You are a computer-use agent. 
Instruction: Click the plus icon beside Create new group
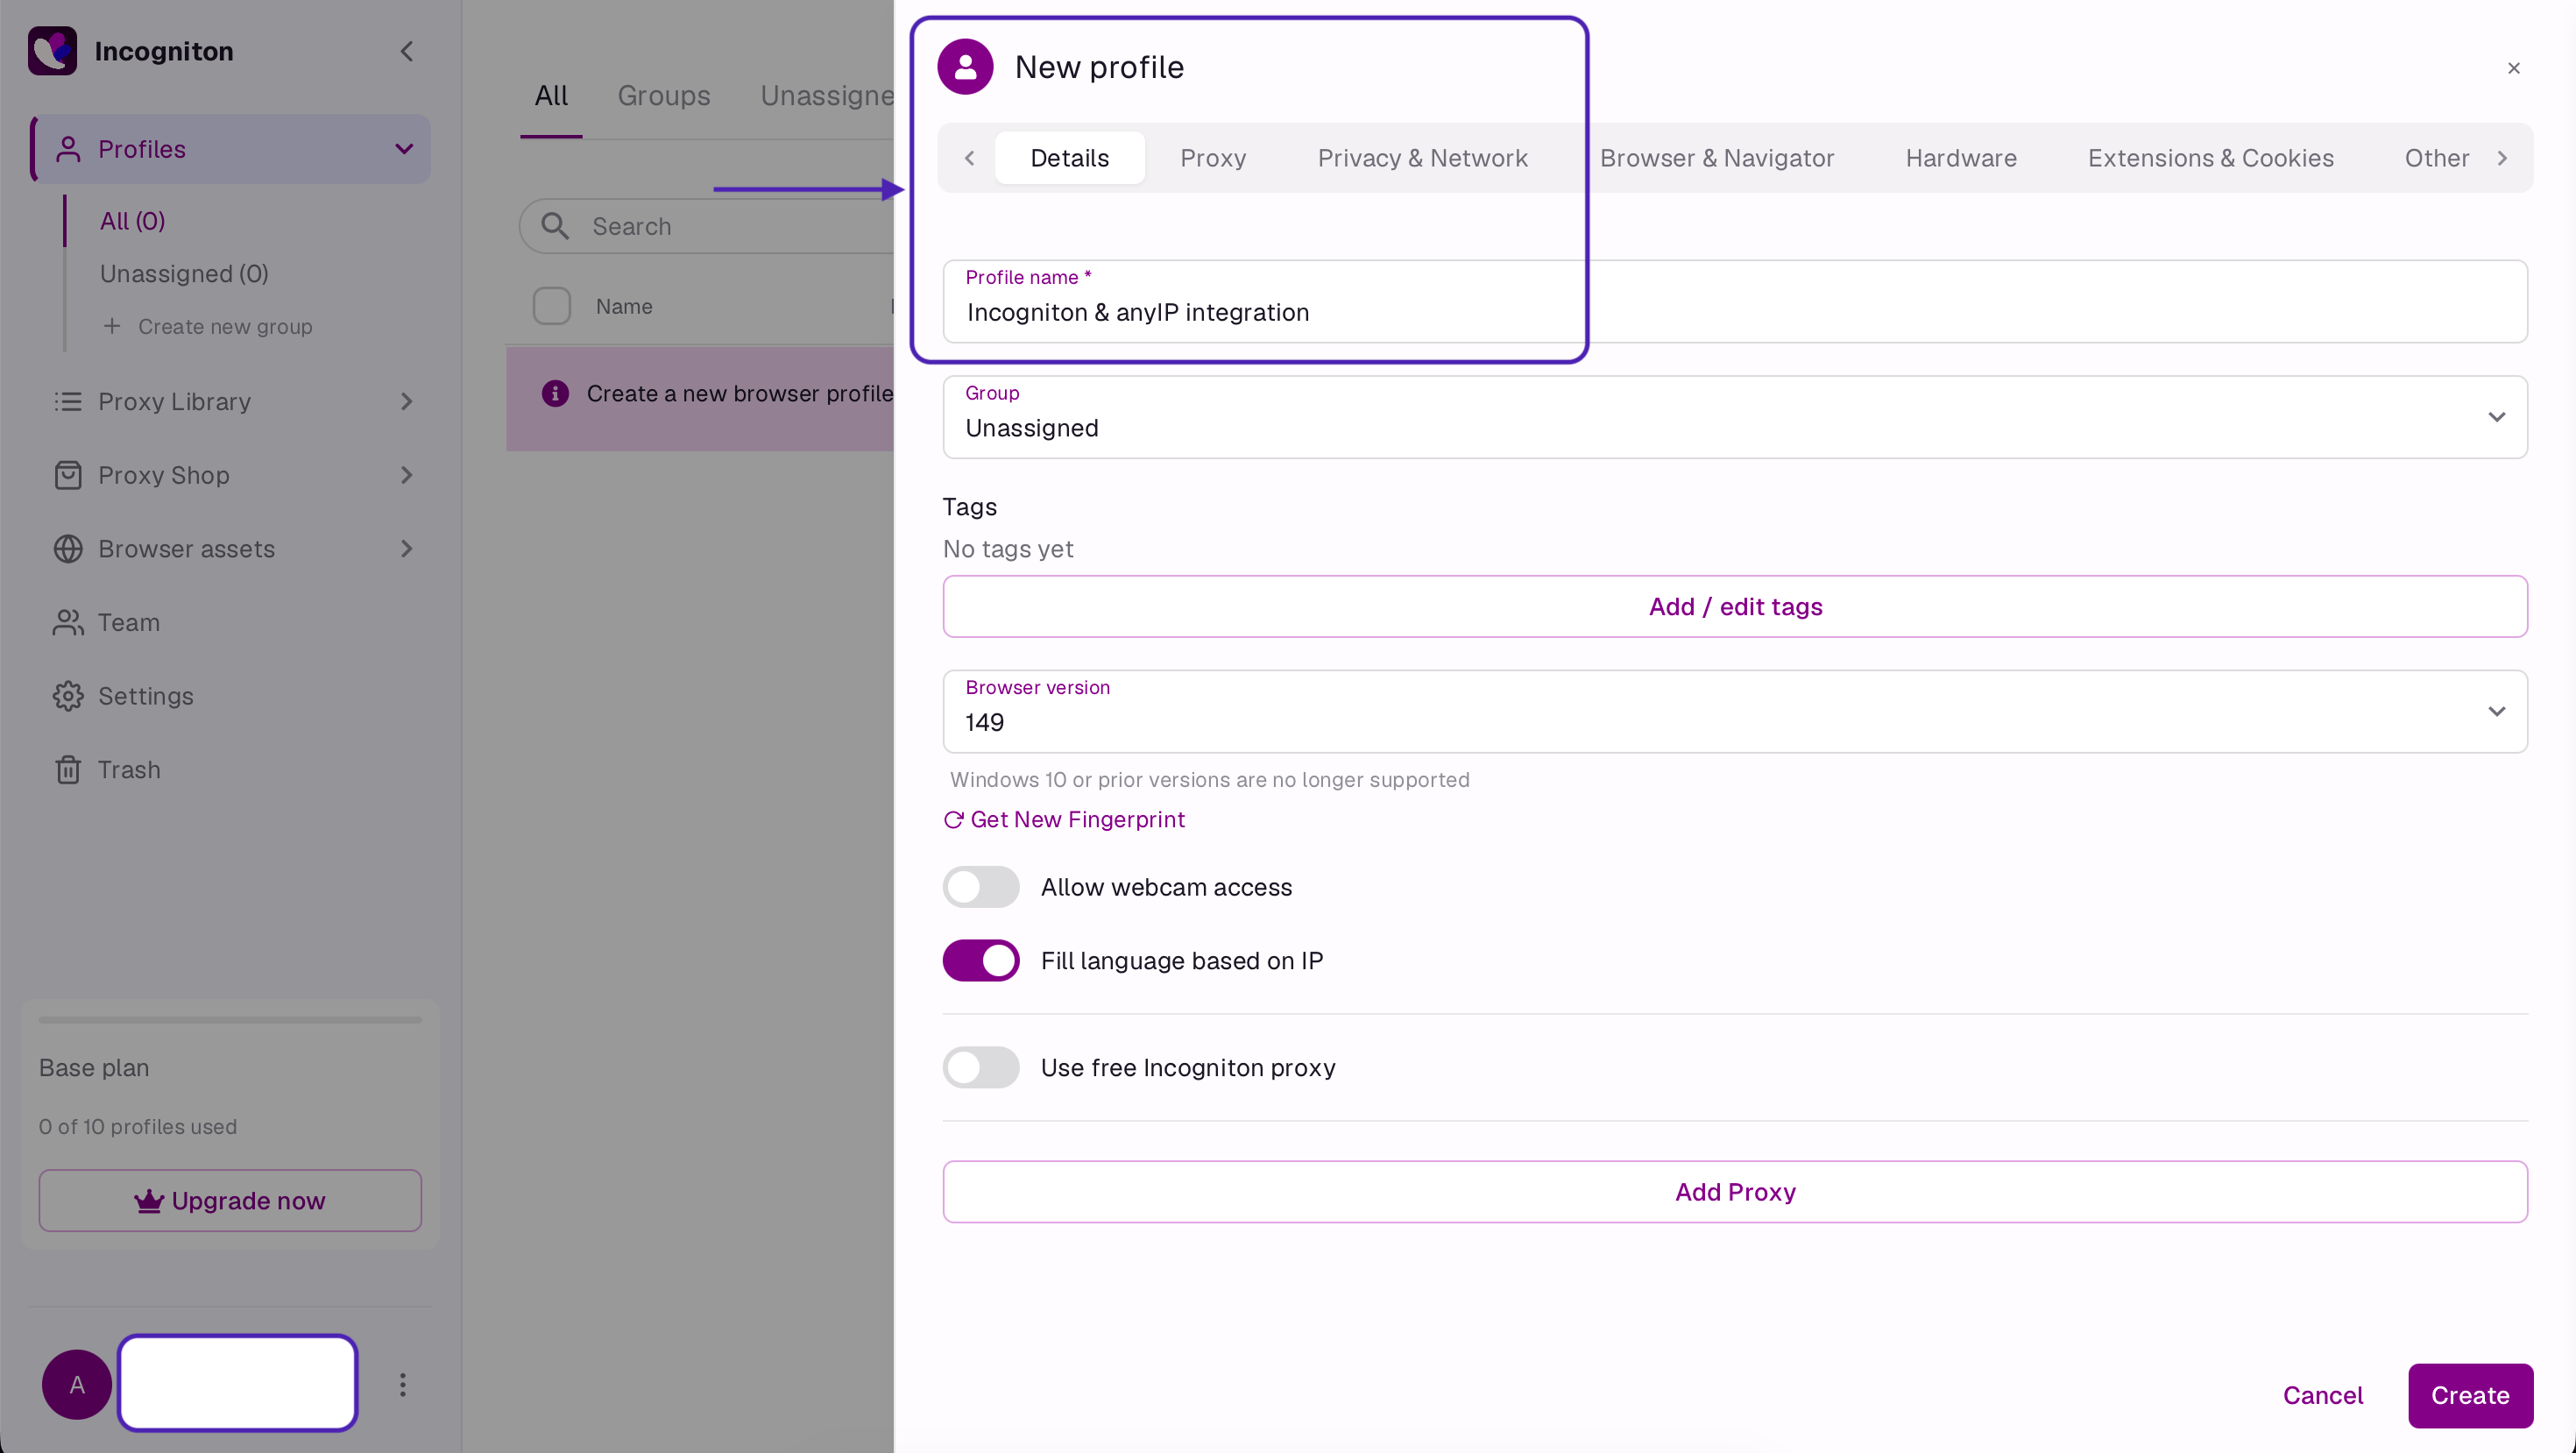(x=112, y=326)
